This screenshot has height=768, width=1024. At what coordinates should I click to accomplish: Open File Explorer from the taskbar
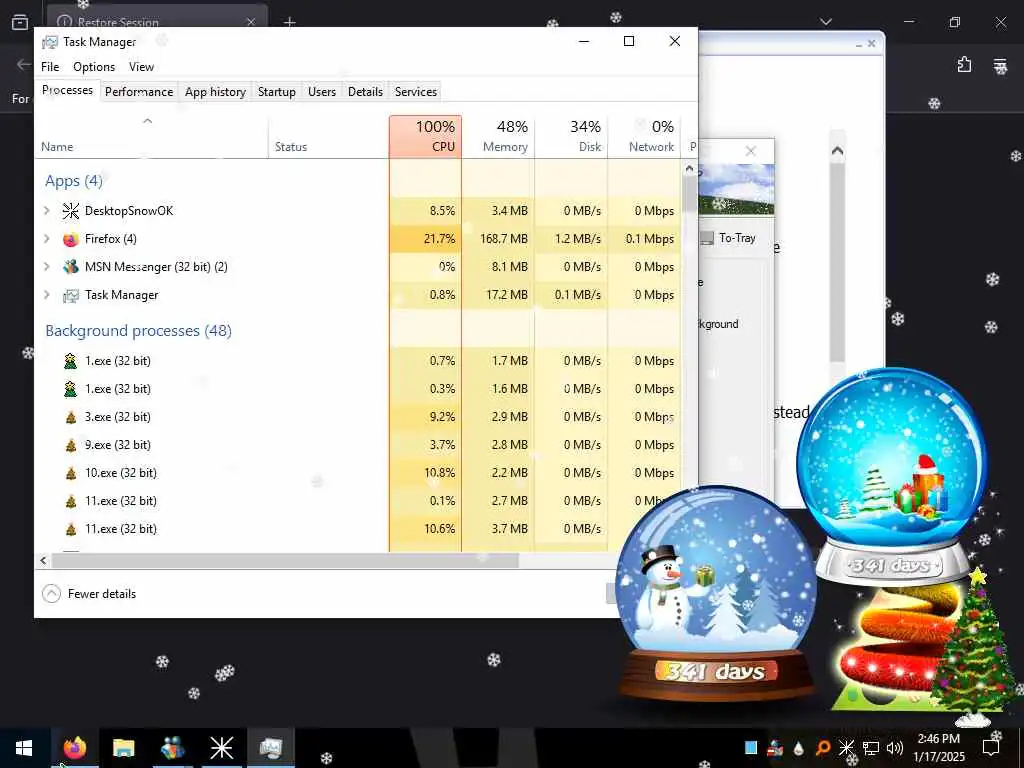click(123, 747)
